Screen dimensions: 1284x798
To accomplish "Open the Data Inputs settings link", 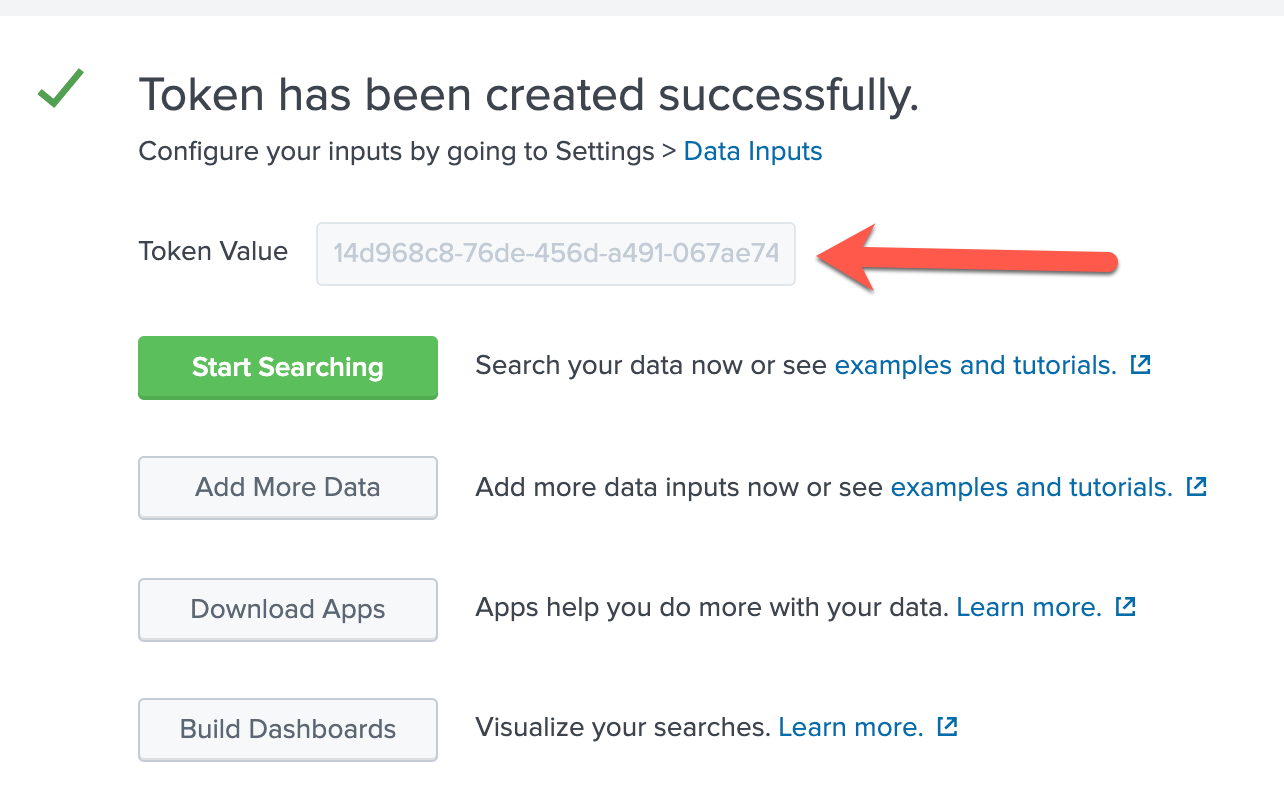I will pos(752,152).
